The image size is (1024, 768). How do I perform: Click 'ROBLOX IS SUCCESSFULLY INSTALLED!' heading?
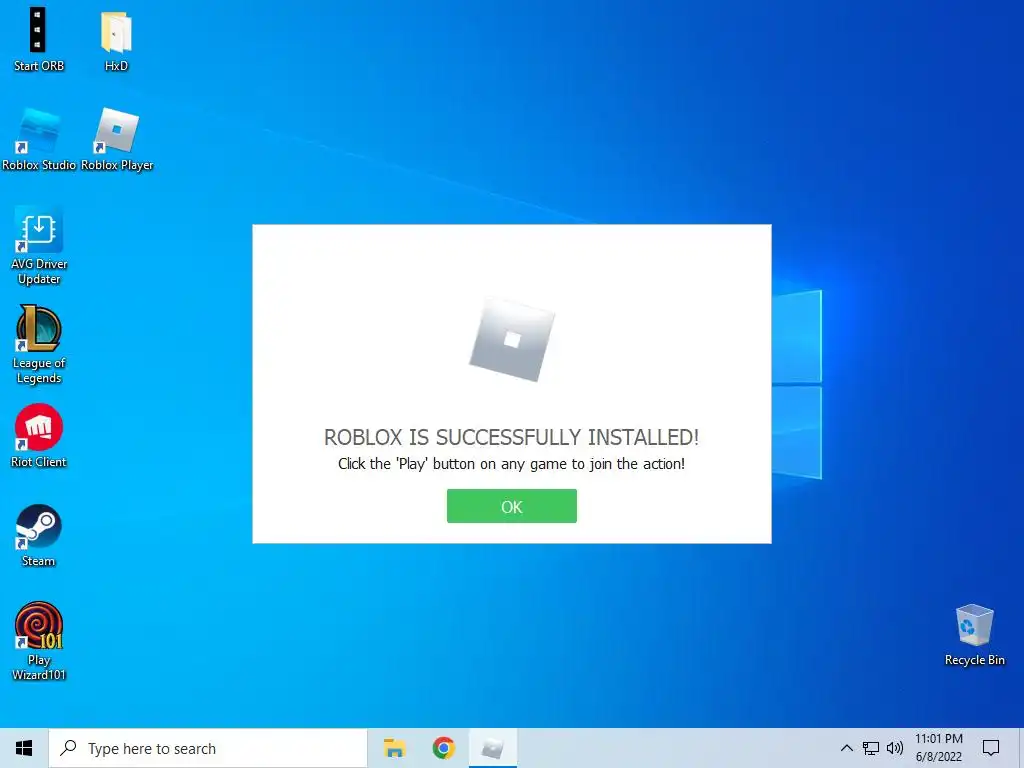[511, 437]
